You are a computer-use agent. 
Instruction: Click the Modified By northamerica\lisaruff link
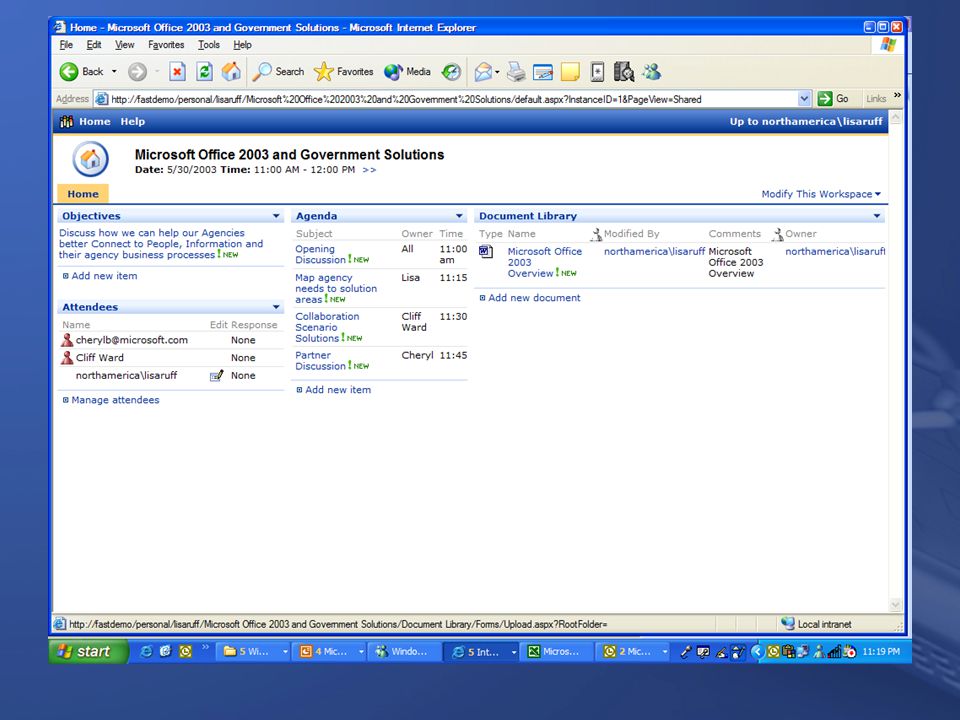point(654,252)
